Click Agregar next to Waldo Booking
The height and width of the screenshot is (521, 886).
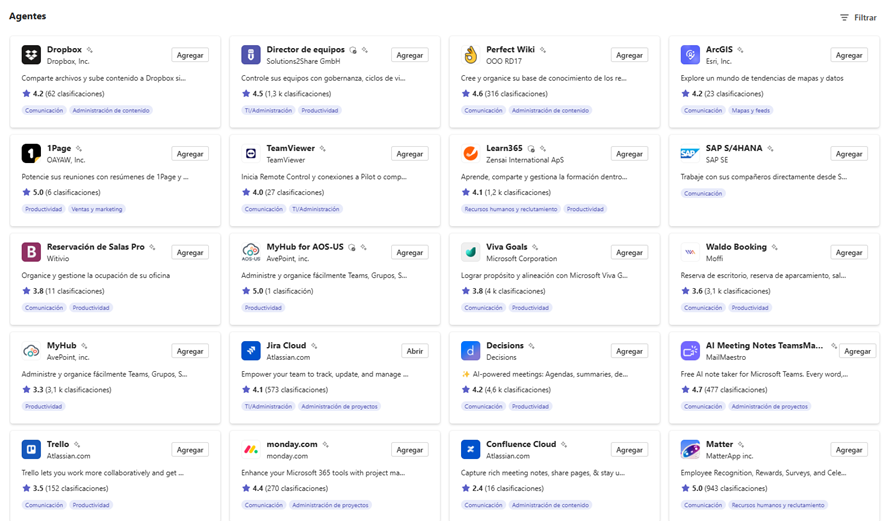pos(849,252)
